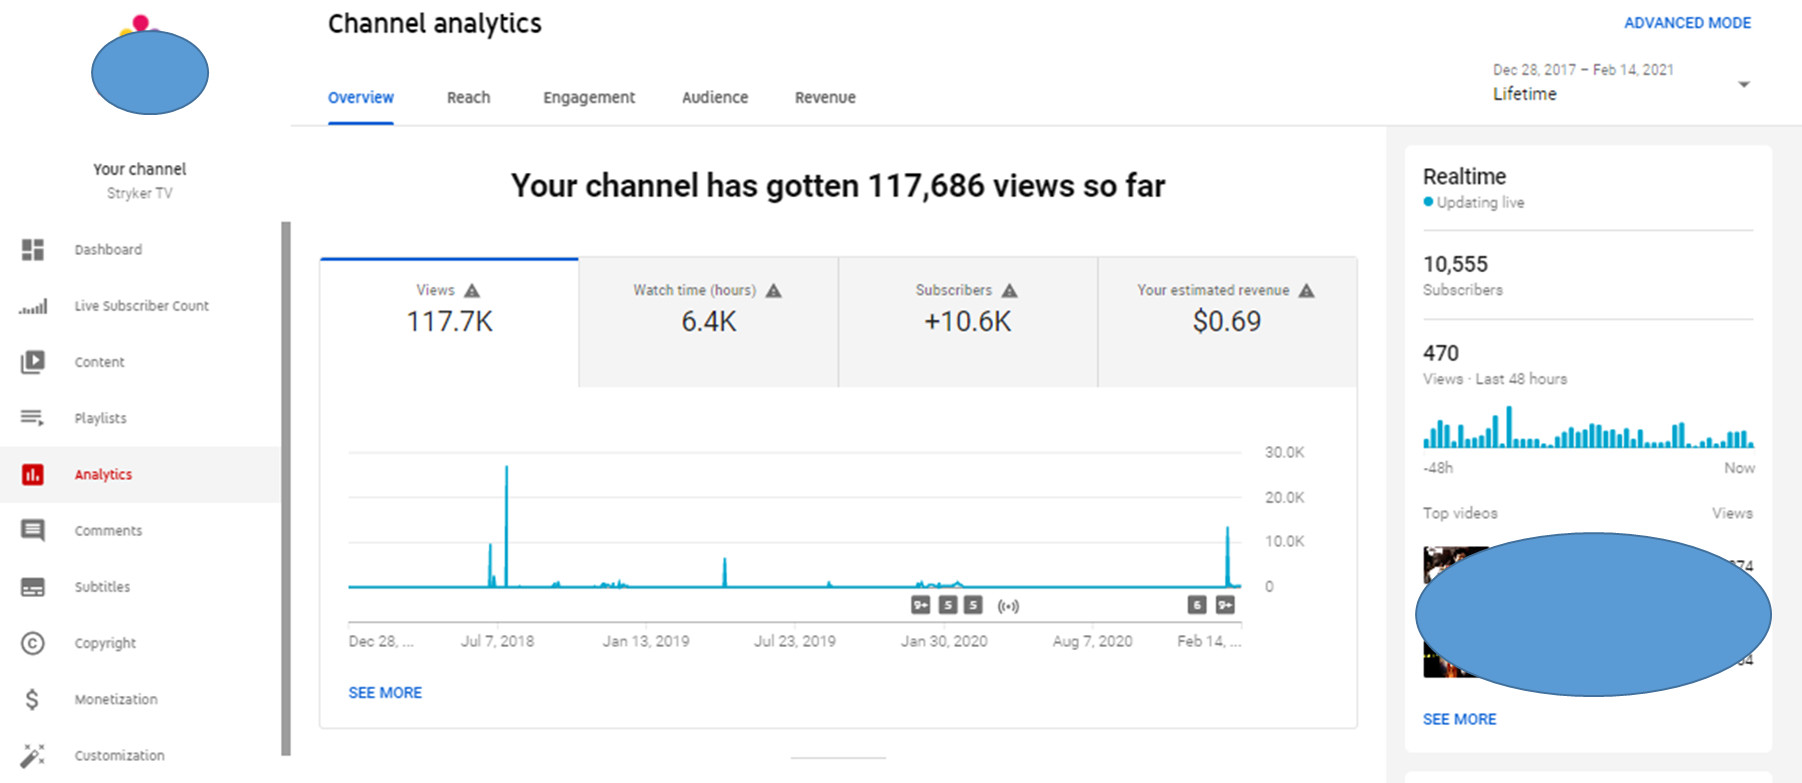Click the realtime 48-hour views bar chart
1802x783 pixels.
[x=1588, y=427]
